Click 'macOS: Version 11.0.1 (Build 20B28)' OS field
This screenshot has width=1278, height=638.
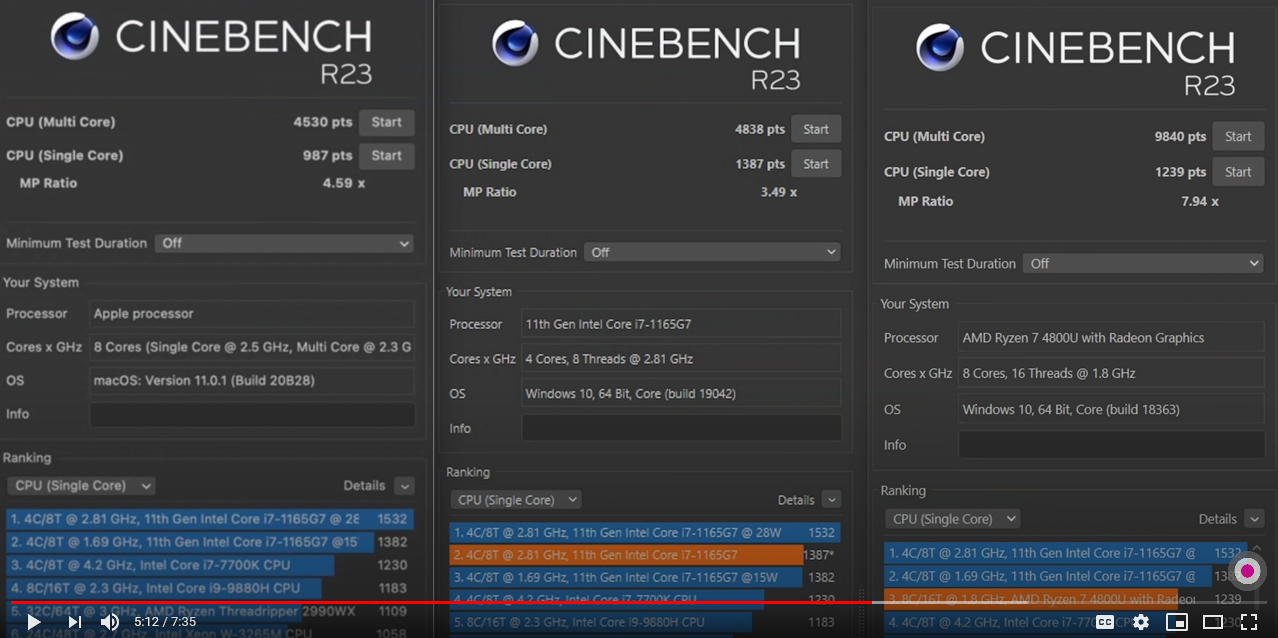[x=252, y=381]
